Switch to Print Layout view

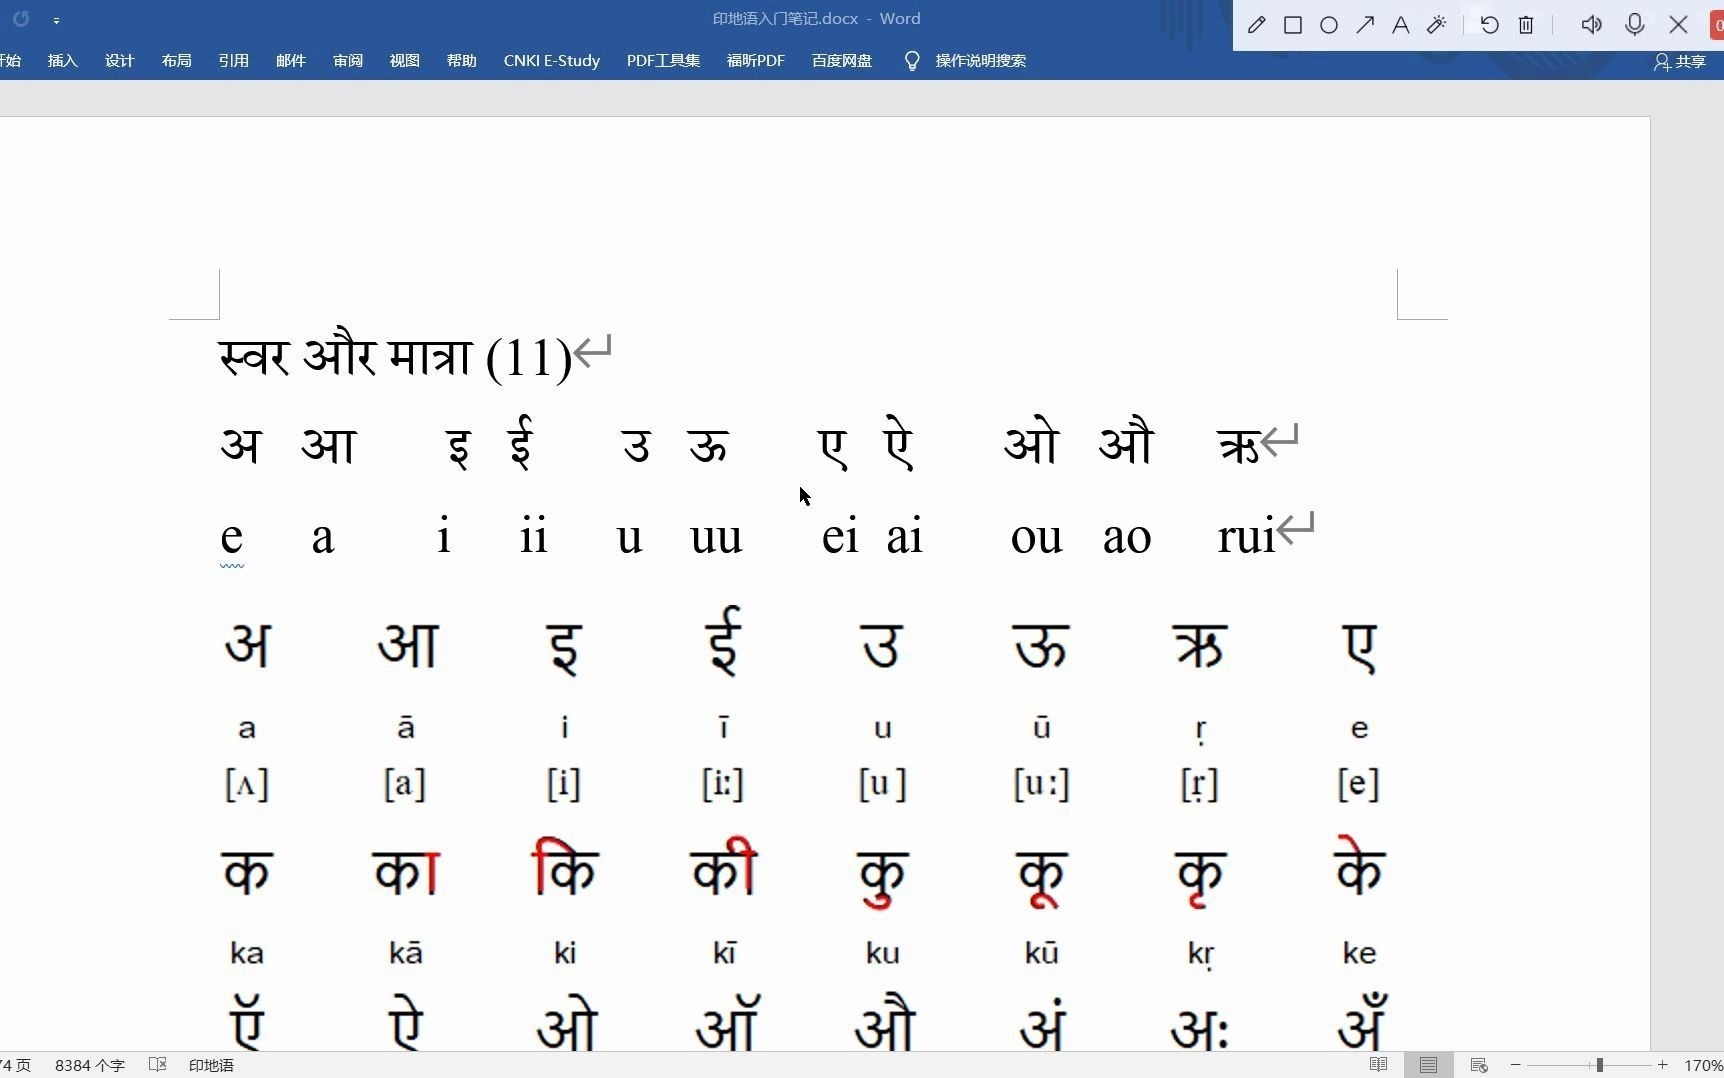click(1428, 1065)
